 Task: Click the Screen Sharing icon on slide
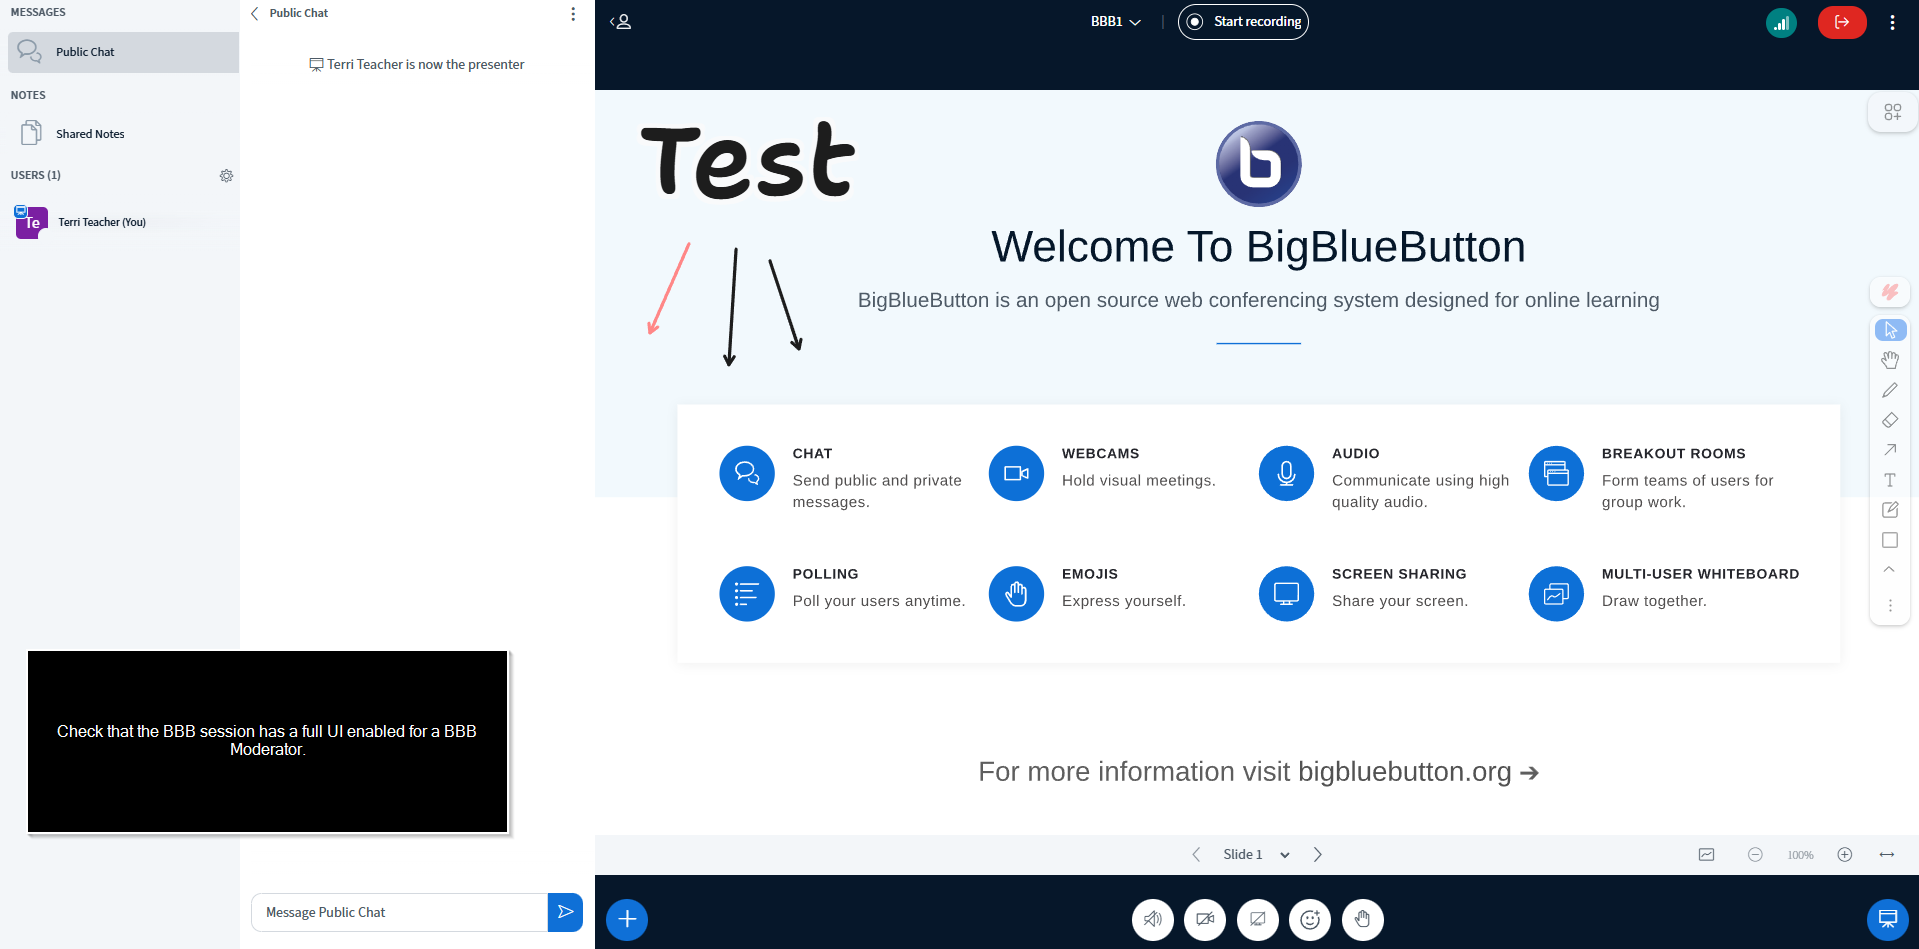tap(1286, 594)
